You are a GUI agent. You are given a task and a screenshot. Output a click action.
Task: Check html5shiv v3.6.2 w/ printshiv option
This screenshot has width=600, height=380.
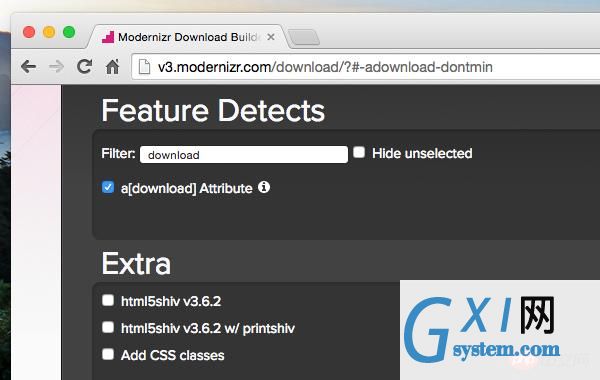click(108, 327)
